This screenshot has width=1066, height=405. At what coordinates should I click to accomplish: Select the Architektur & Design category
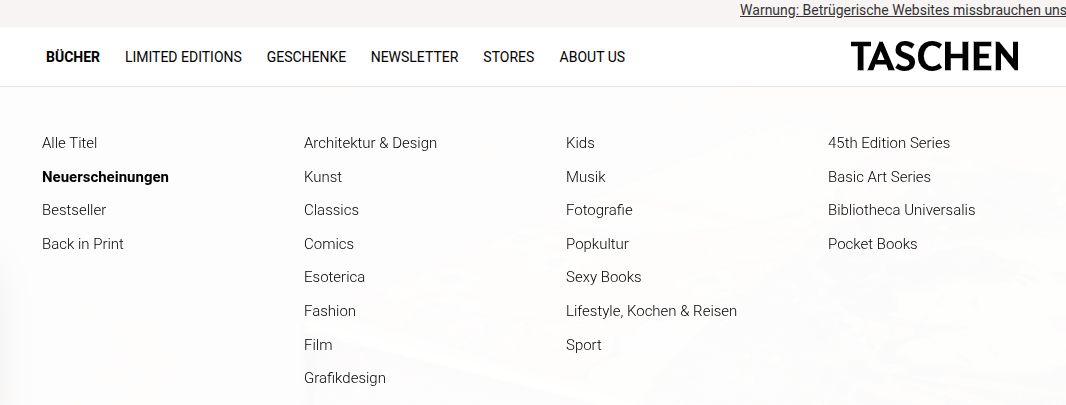(370, 143)
